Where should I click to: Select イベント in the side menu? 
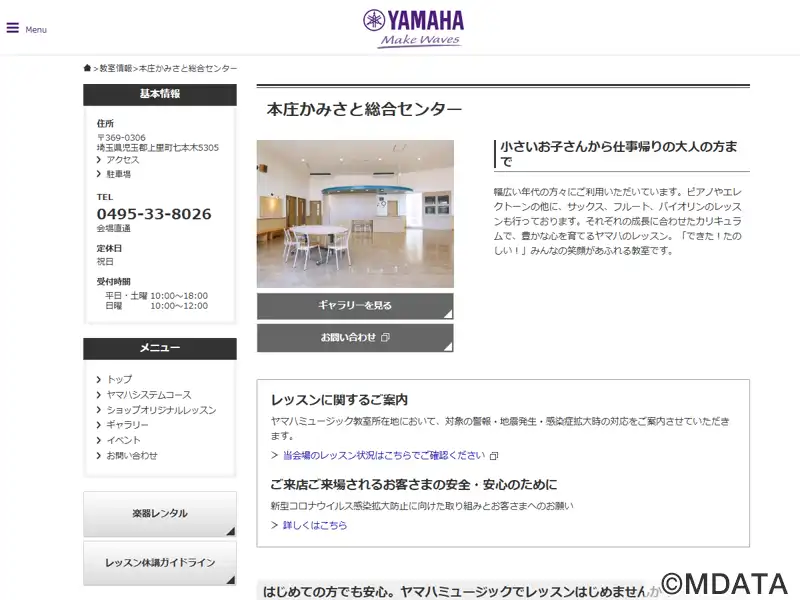point(123,440)
